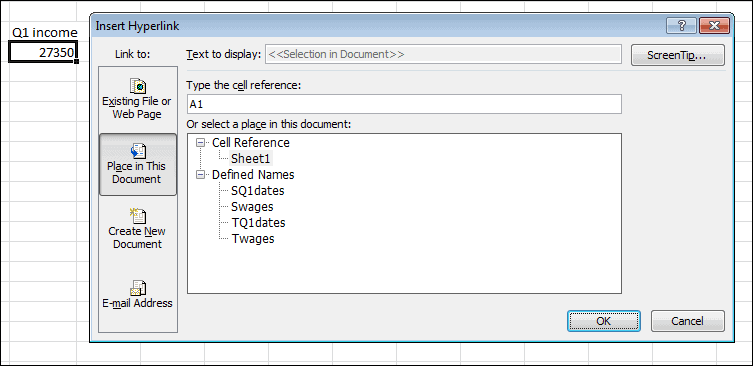The width and height of the screenshot is (753, 366).
Task: Open the dialog Help question mark button
Action: coord(681,26)
